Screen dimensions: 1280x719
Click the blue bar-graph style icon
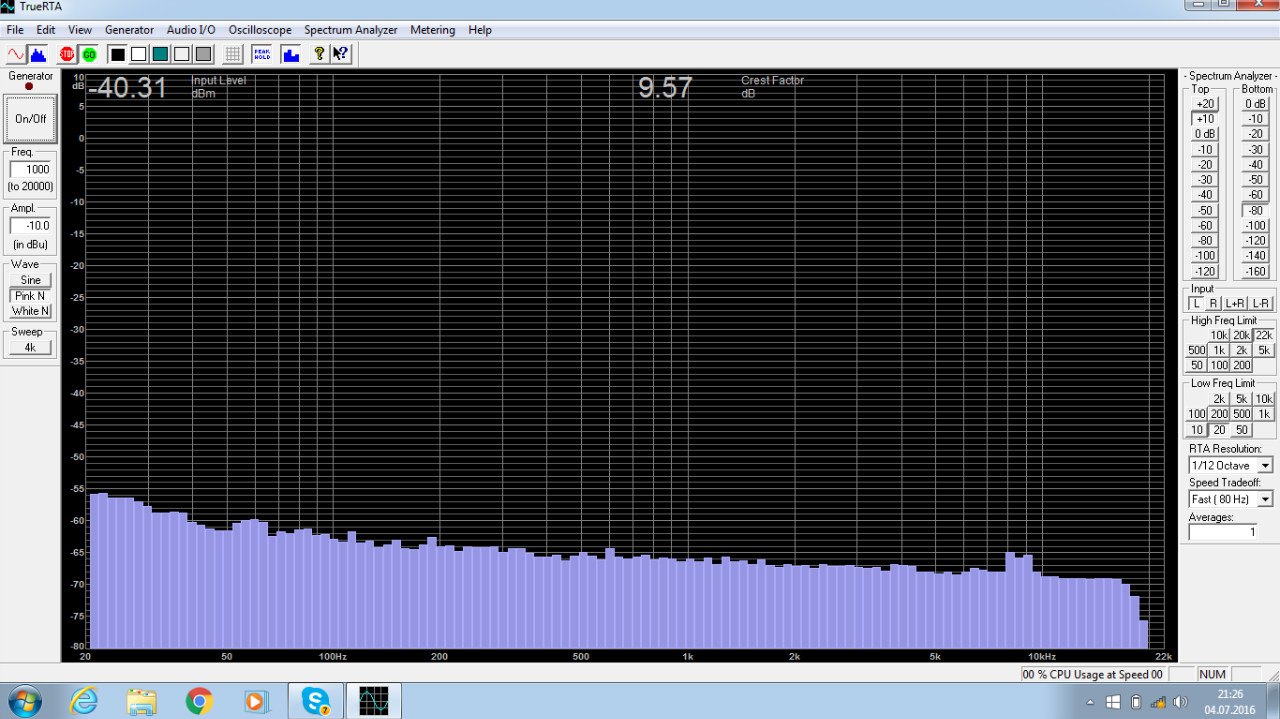[x=291, y=54]
